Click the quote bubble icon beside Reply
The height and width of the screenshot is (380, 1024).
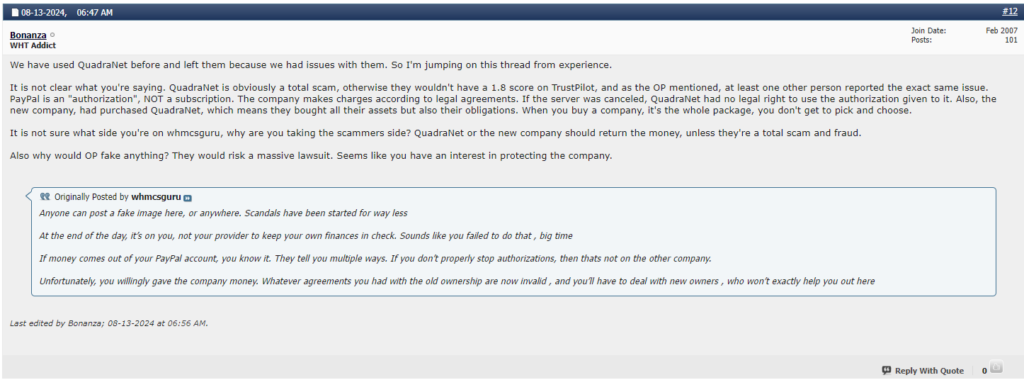pyautogui.click(x=886, y=370)
